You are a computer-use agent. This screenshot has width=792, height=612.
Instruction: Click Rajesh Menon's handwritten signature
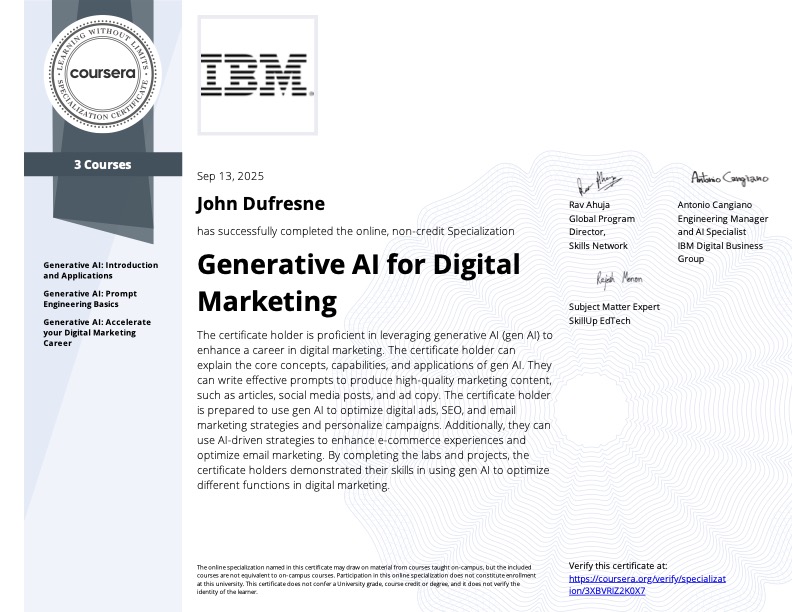tap(619, 279)
